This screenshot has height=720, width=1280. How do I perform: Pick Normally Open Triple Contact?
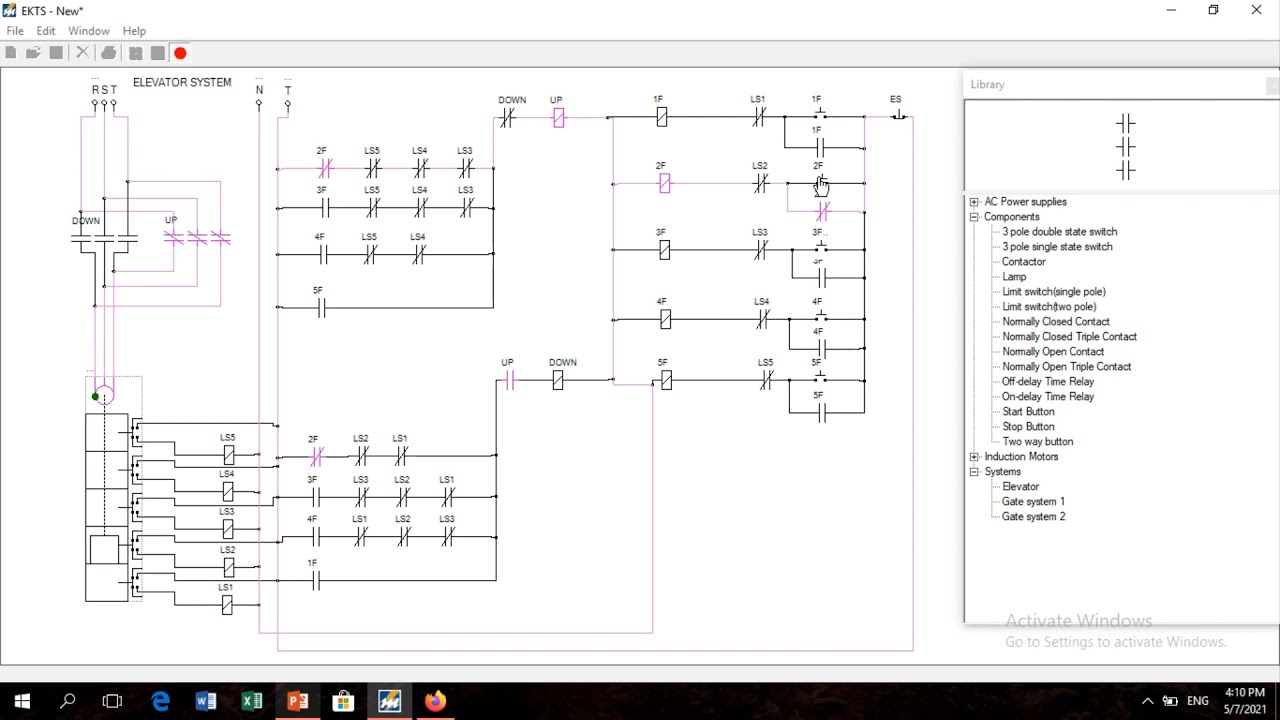[x=1066, y=367]
